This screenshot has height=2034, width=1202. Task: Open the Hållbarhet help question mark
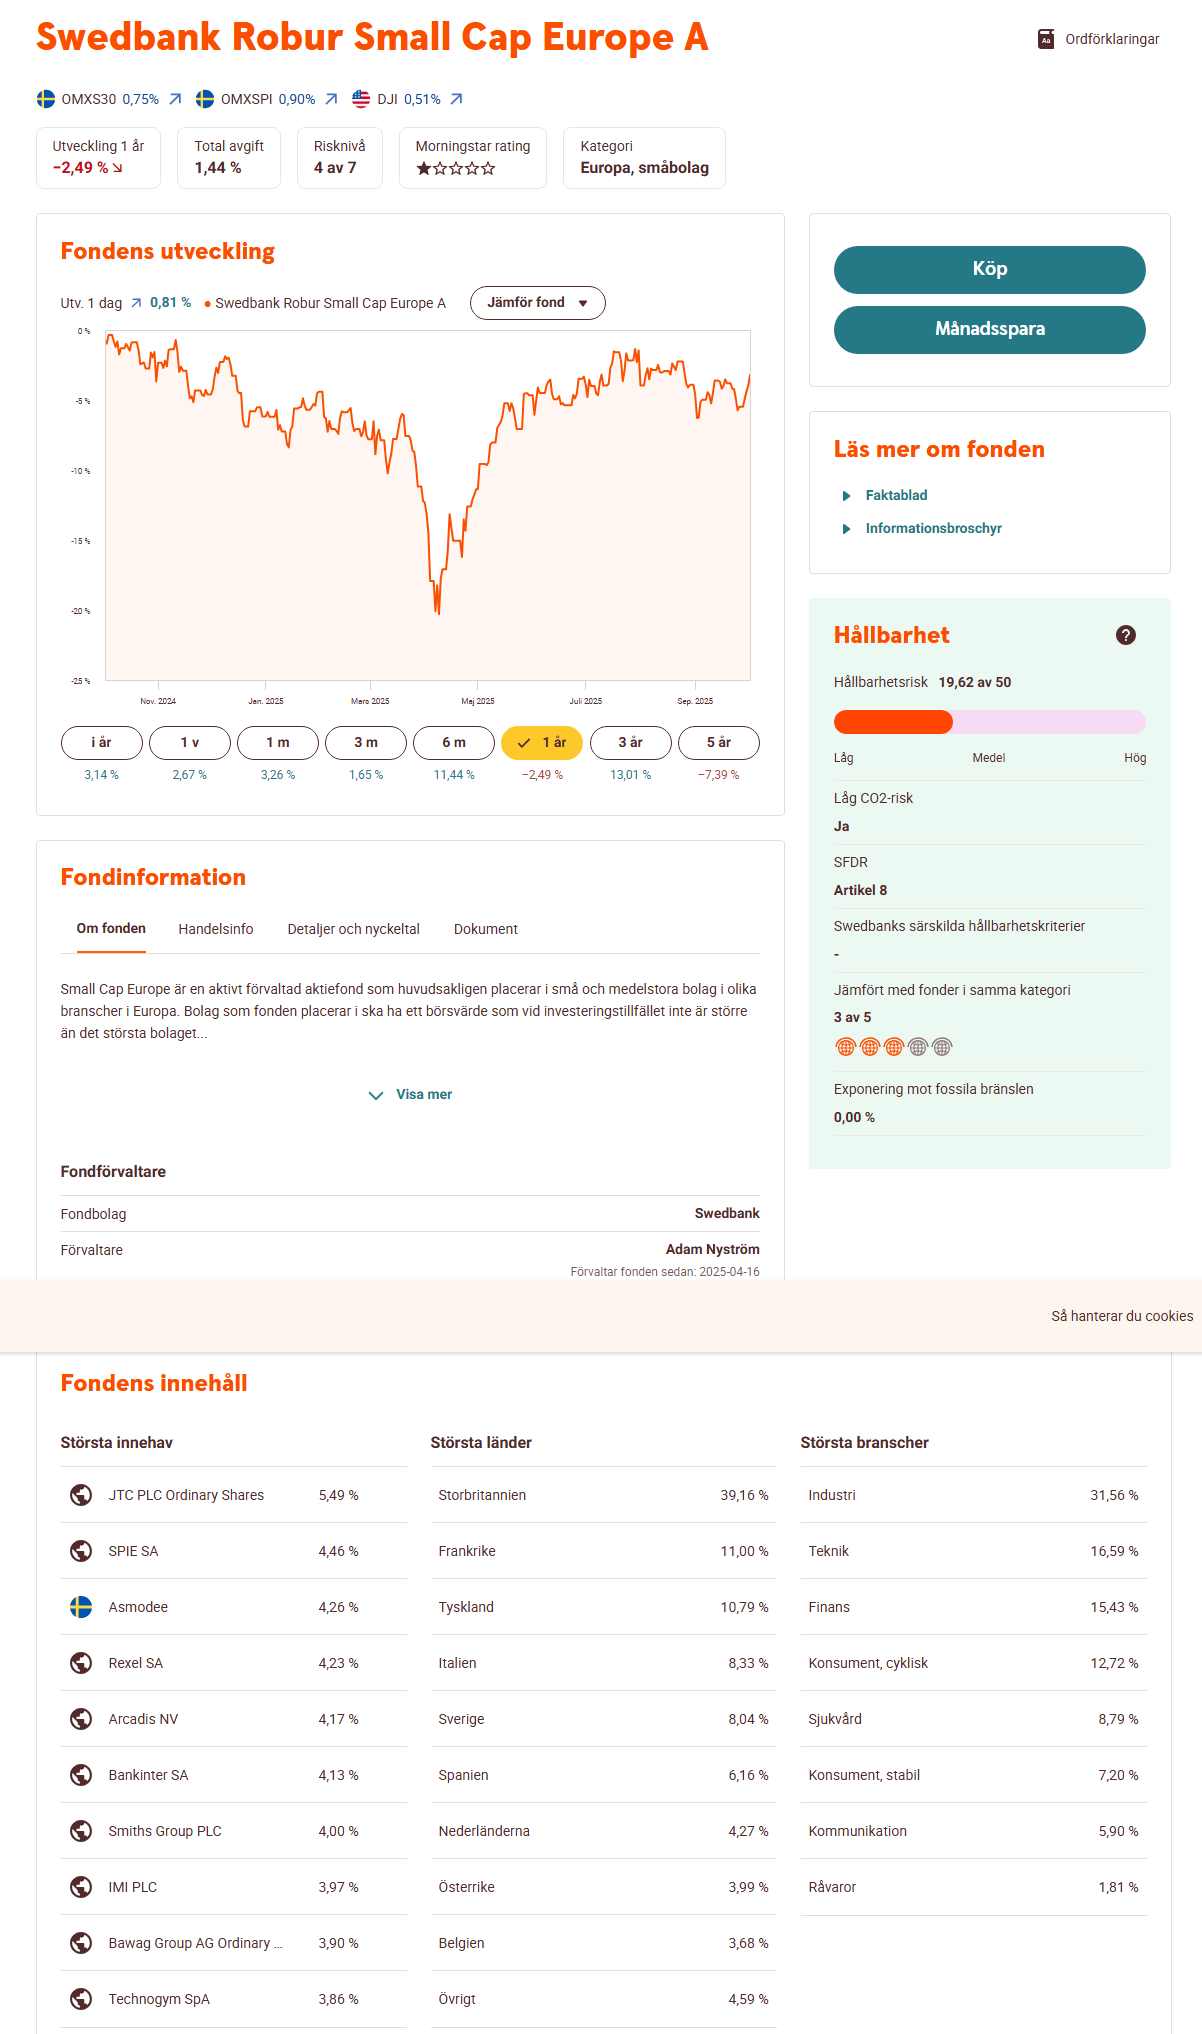click(1126, 635)
